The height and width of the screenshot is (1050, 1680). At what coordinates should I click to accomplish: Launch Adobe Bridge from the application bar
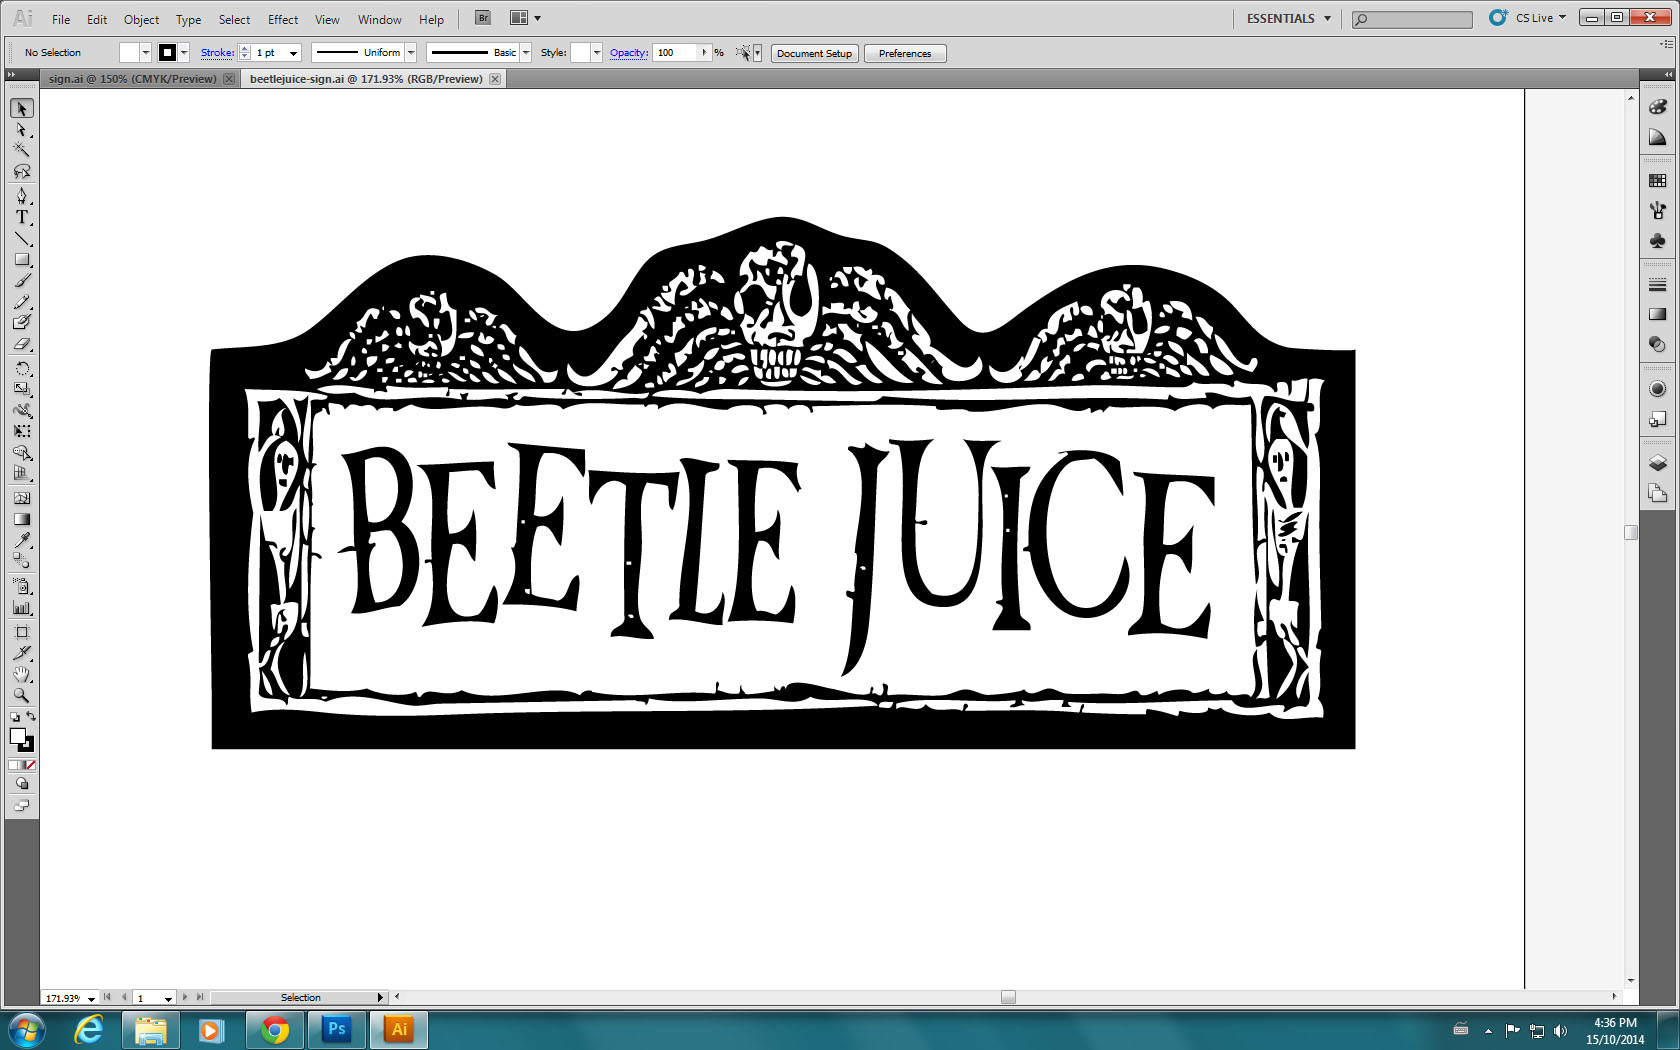tap(481, 18)
